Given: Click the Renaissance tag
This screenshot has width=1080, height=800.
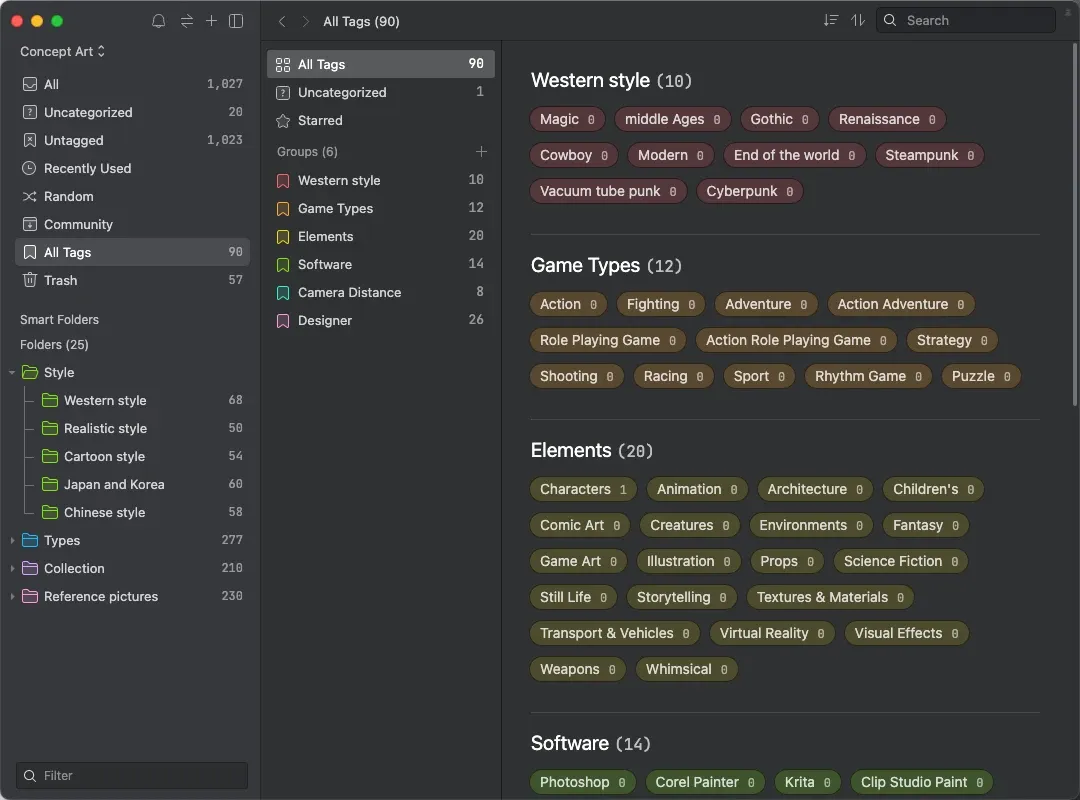Looking at the screenshot, I should coord(886,119).
